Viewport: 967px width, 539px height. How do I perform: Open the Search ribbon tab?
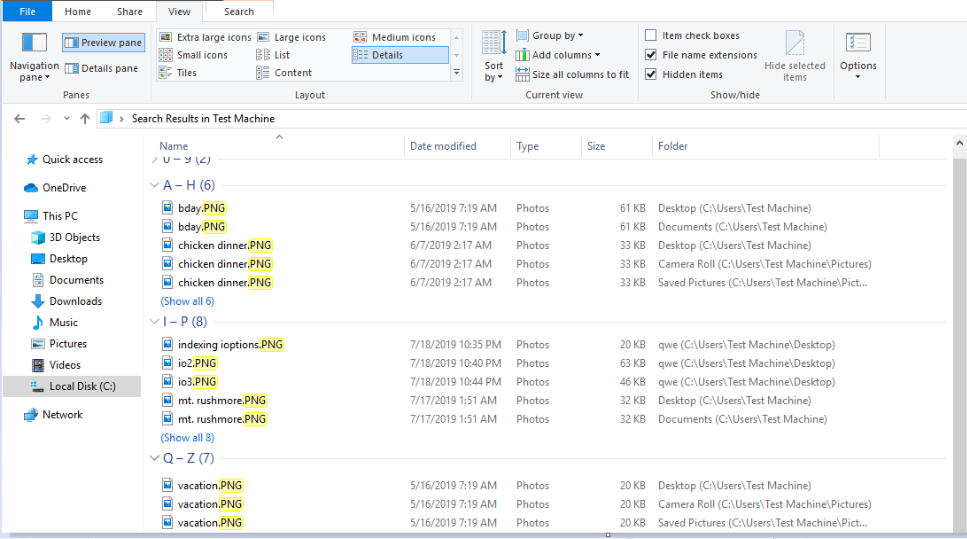coord(239,11)
